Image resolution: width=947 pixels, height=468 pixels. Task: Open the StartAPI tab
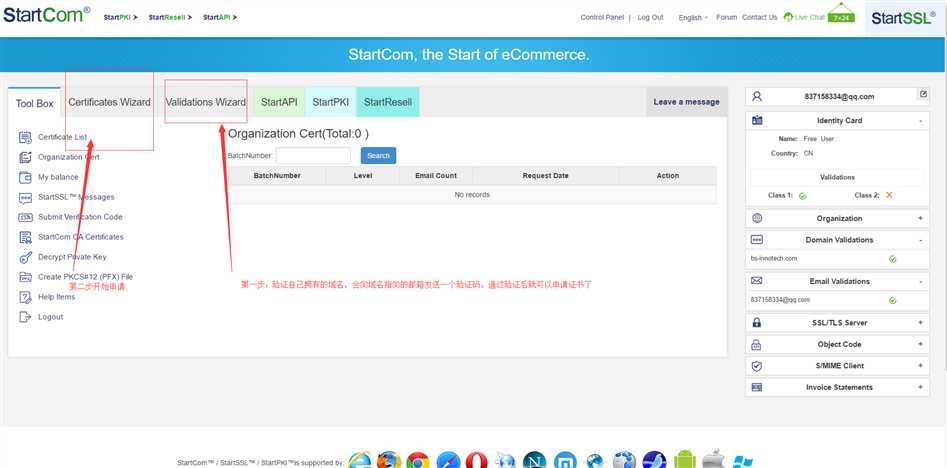(279, 102)
